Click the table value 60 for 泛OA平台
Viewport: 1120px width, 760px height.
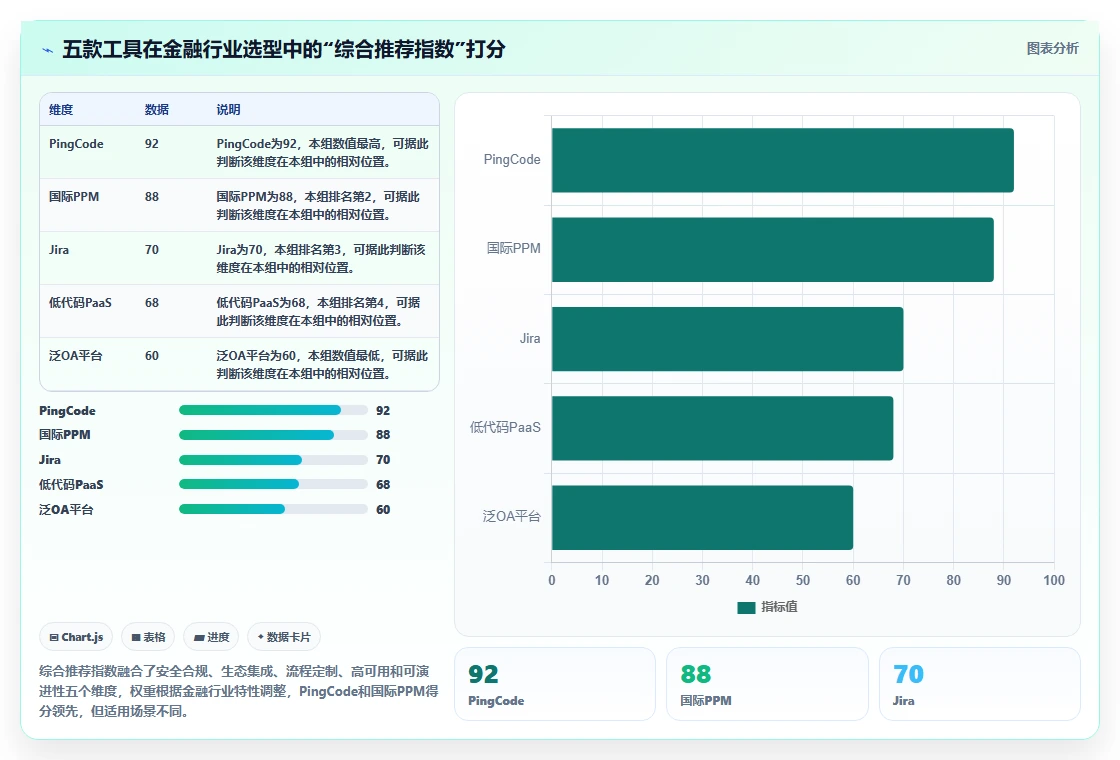point(151,356)
